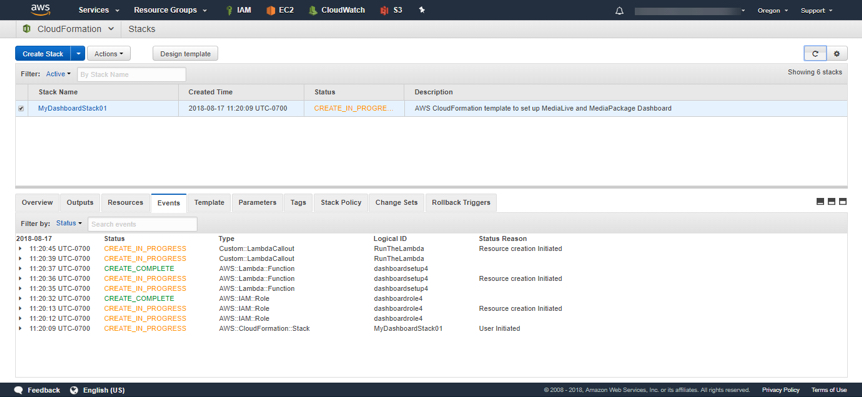The width and height of the screenshot is (862, 397).
Task: Switch to the Parameters tab
Action: tap(257, 202)
